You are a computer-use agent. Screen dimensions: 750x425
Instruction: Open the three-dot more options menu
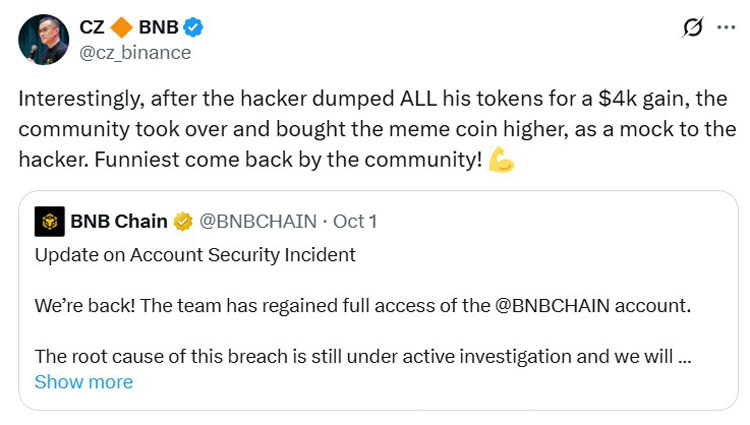coord(727,28)
